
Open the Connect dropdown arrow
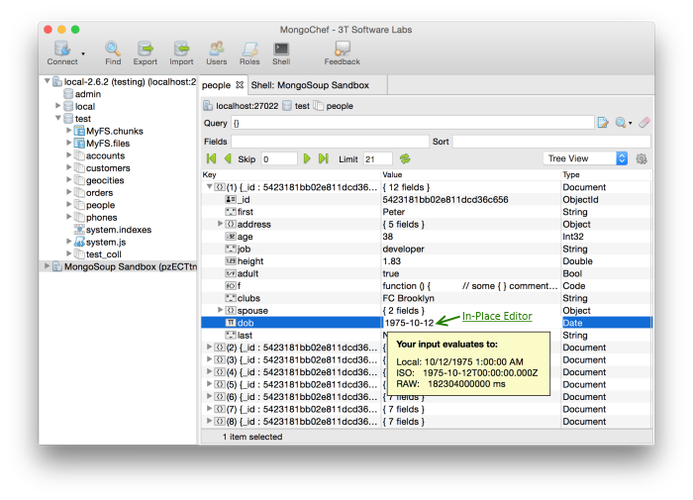click(83, 54)
